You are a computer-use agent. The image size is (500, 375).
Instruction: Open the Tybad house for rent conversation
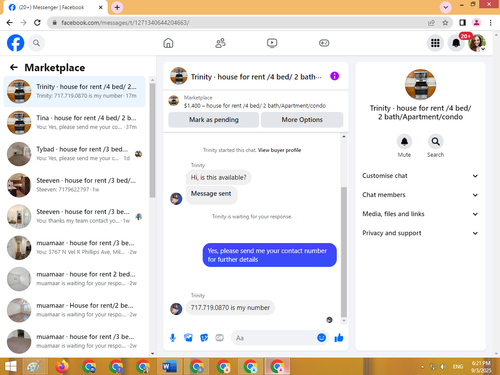[x=74, y=154]
